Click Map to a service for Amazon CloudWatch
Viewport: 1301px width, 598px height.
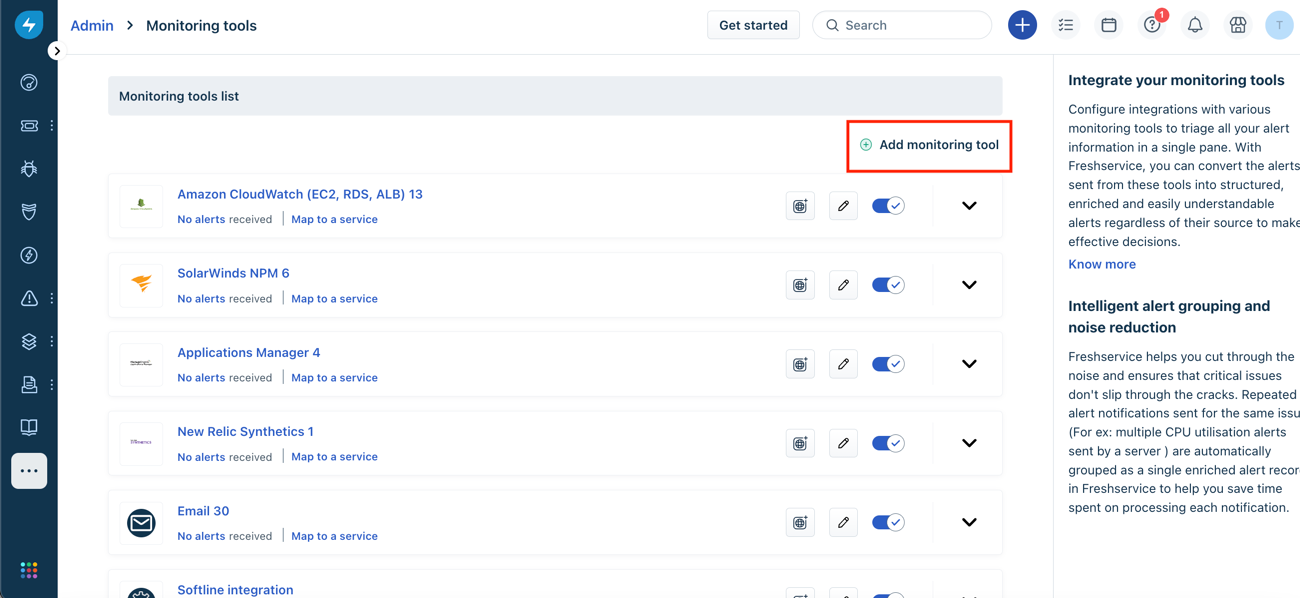click(x=334, y=219)
